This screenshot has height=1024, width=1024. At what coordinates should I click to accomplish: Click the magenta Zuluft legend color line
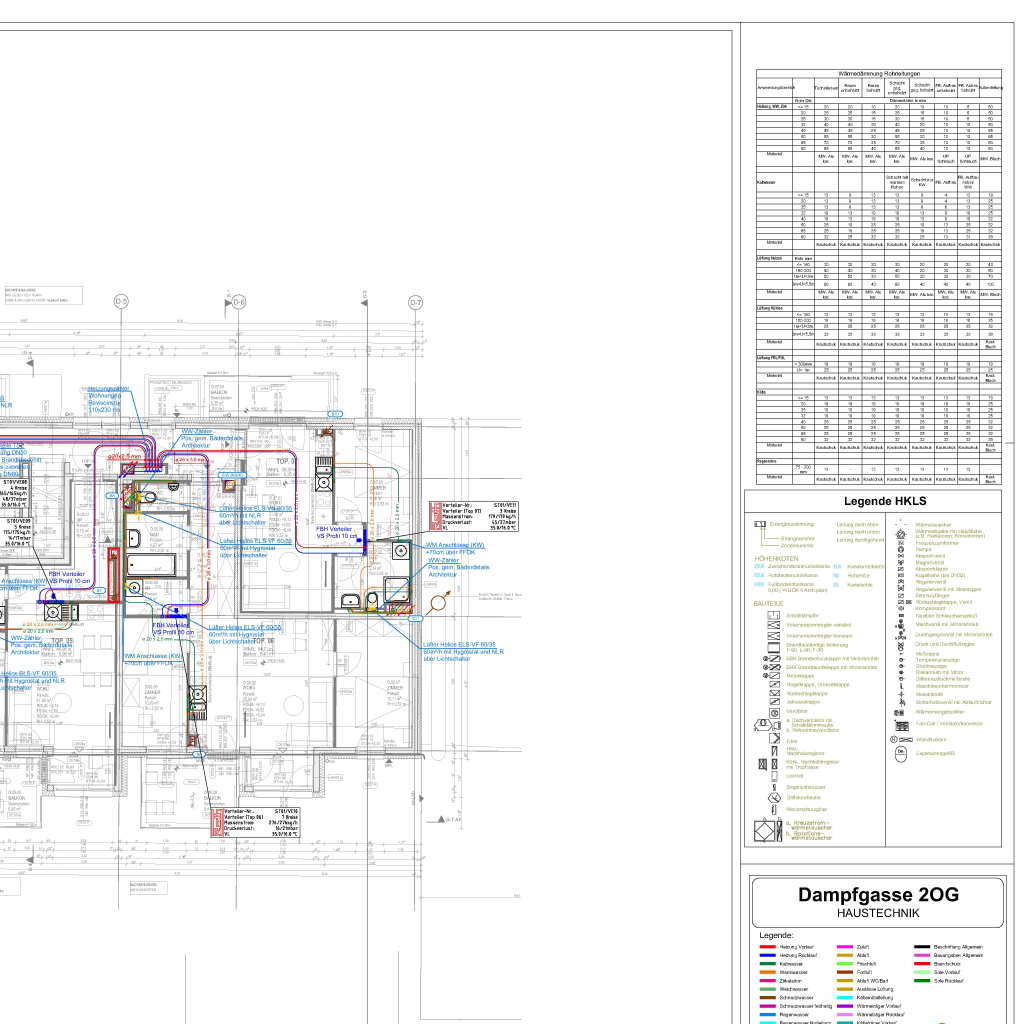pos(844,946)
